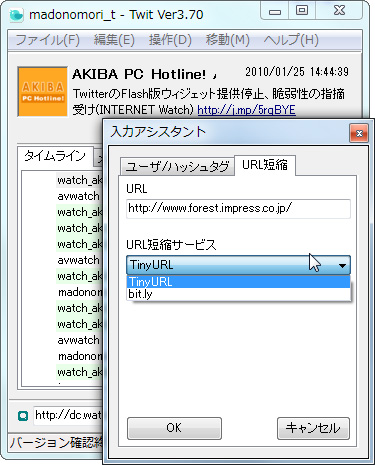
Task: Open the 編集(E) menu
Action: point(114,40)
